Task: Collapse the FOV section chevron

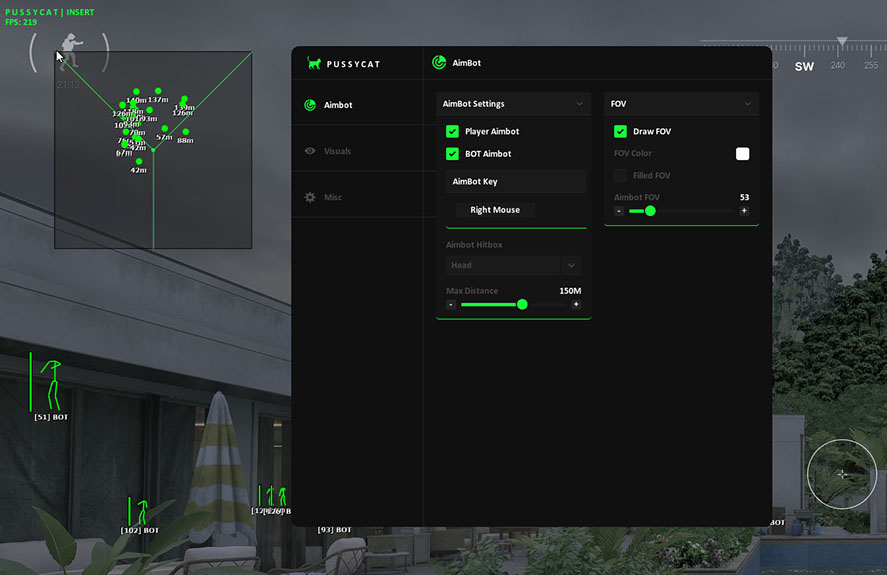Action: tap(747, 104)
